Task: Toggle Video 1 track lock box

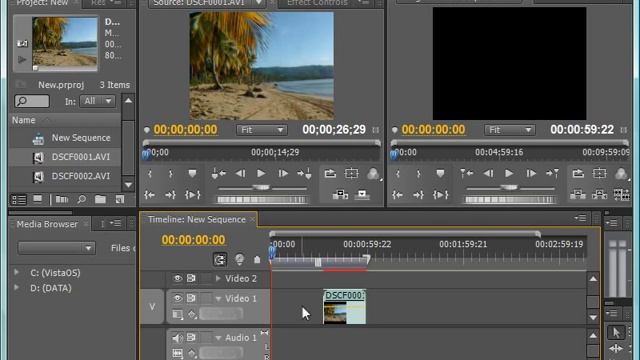Action: click(x=206, y=298)
